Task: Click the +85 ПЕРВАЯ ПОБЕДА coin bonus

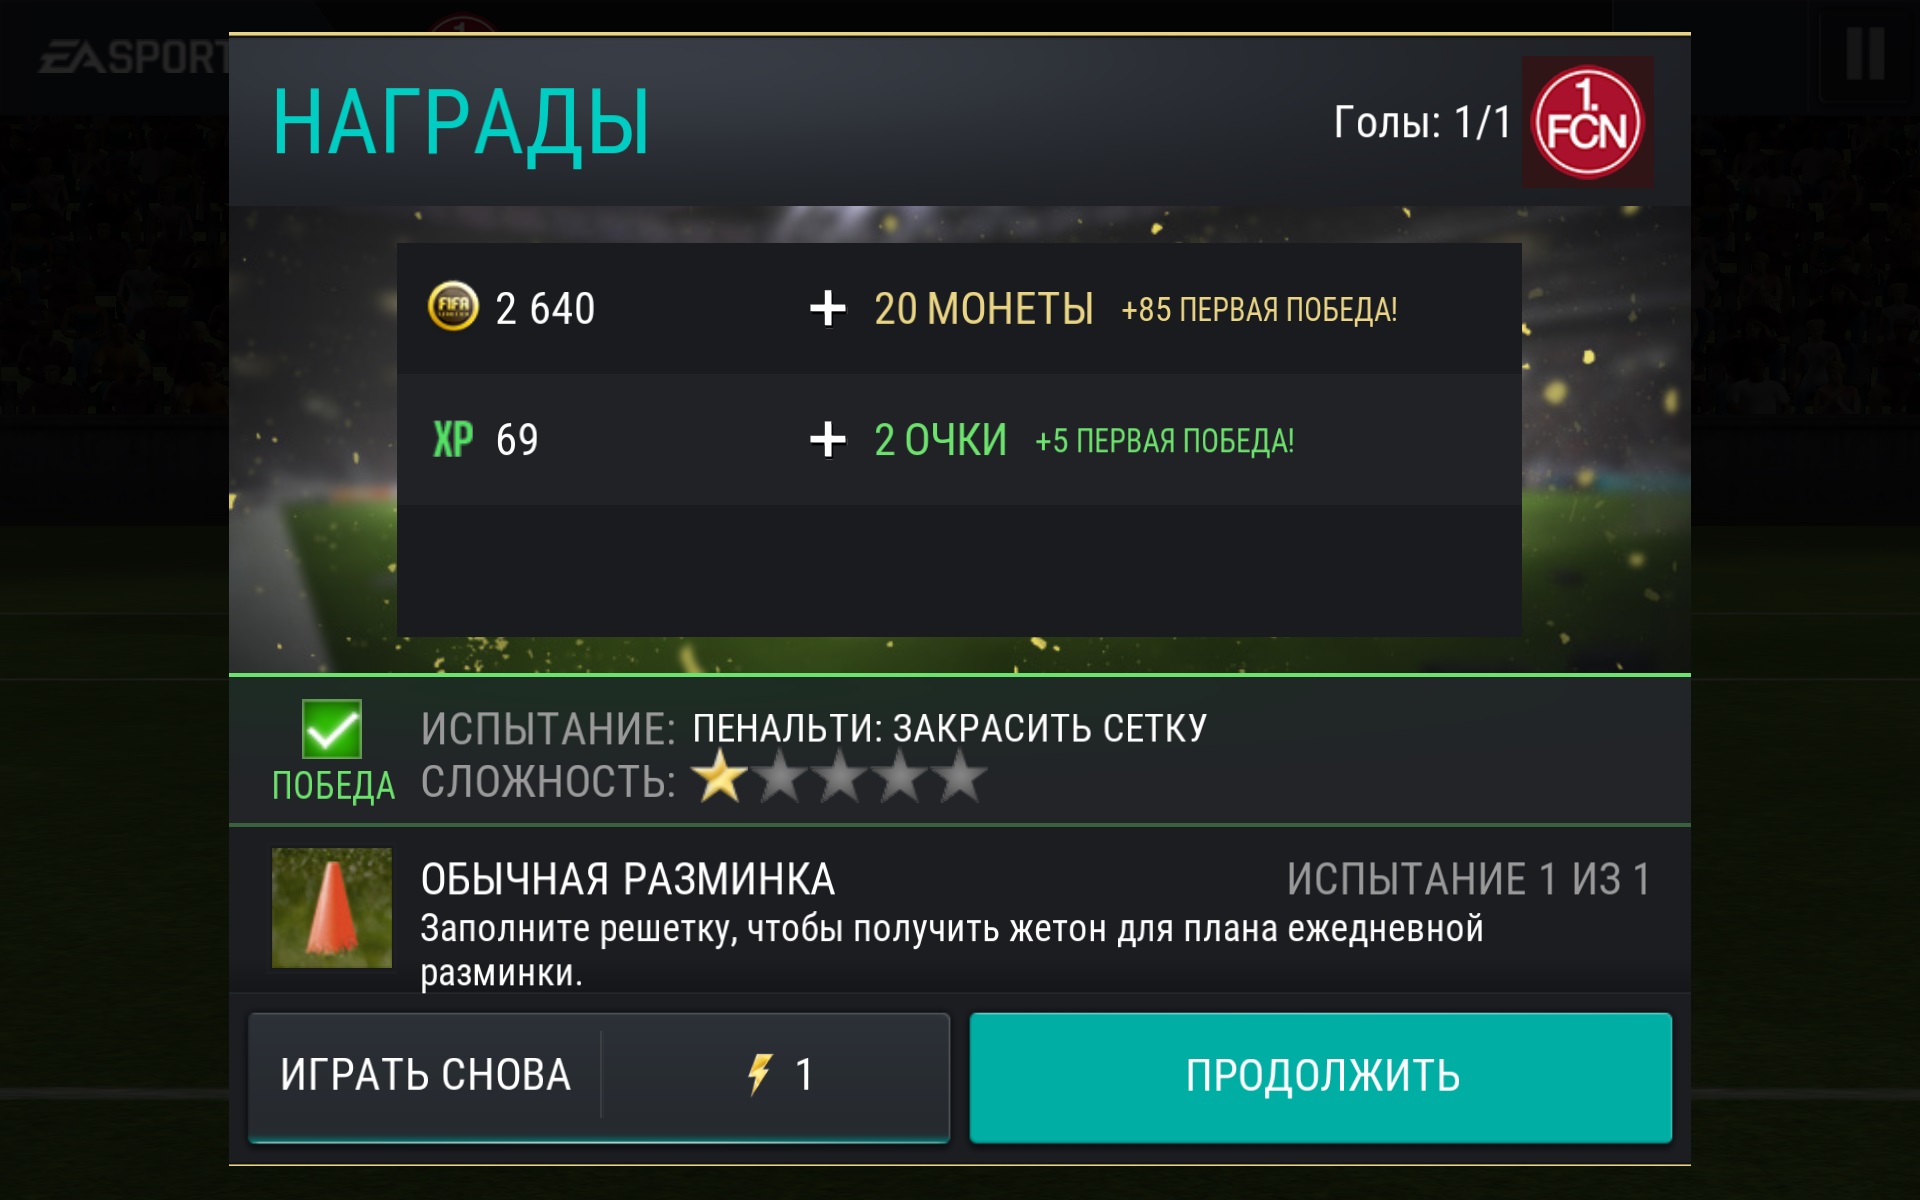Action: 1259,310
